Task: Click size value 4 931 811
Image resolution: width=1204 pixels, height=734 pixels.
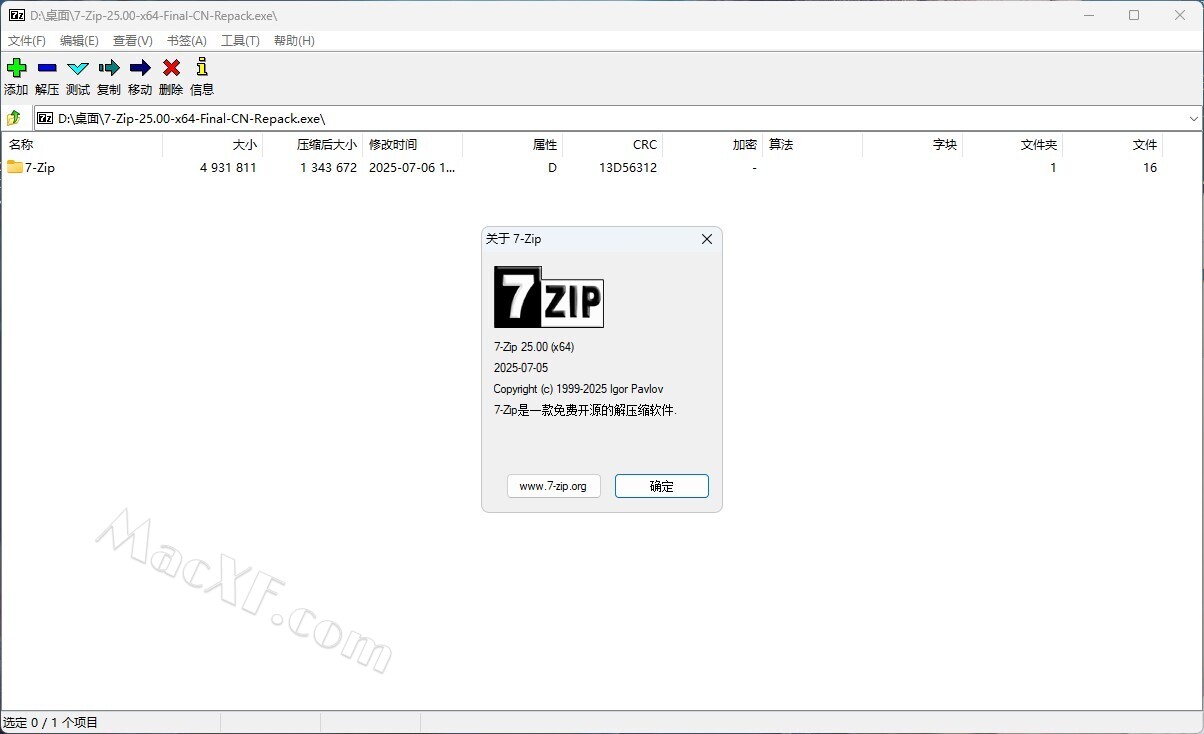Action: coord(228,168)
